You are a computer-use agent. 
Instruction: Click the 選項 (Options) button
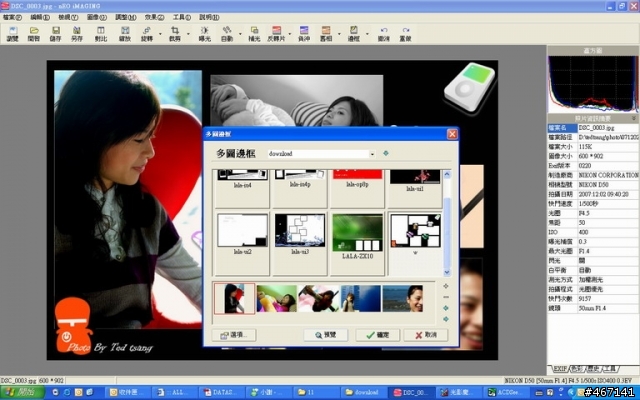[234, 335]
